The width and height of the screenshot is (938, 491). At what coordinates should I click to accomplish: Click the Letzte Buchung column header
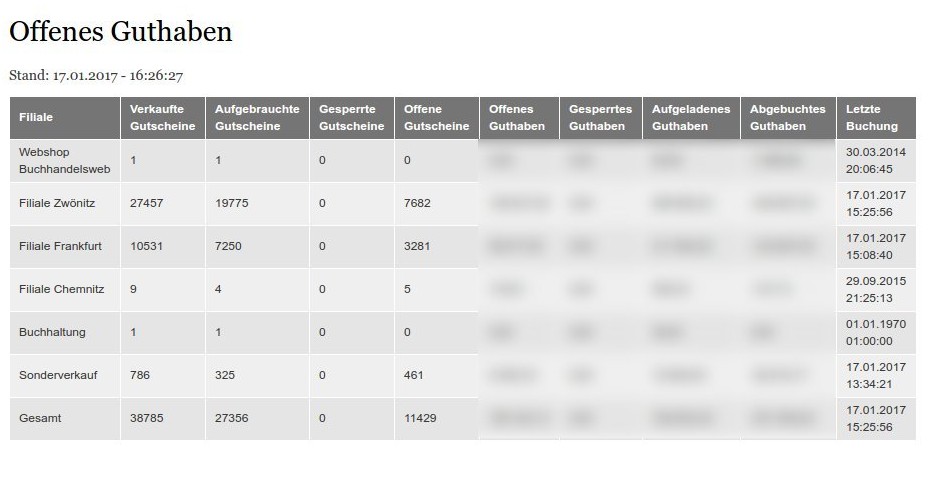point(872,118)
